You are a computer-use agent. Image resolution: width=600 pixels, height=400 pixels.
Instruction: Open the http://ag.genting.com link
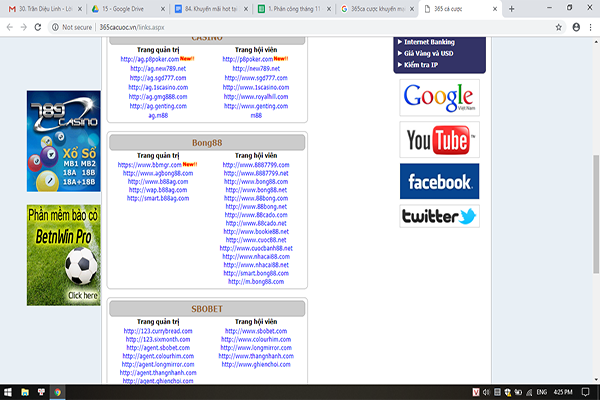click(158, 106)
